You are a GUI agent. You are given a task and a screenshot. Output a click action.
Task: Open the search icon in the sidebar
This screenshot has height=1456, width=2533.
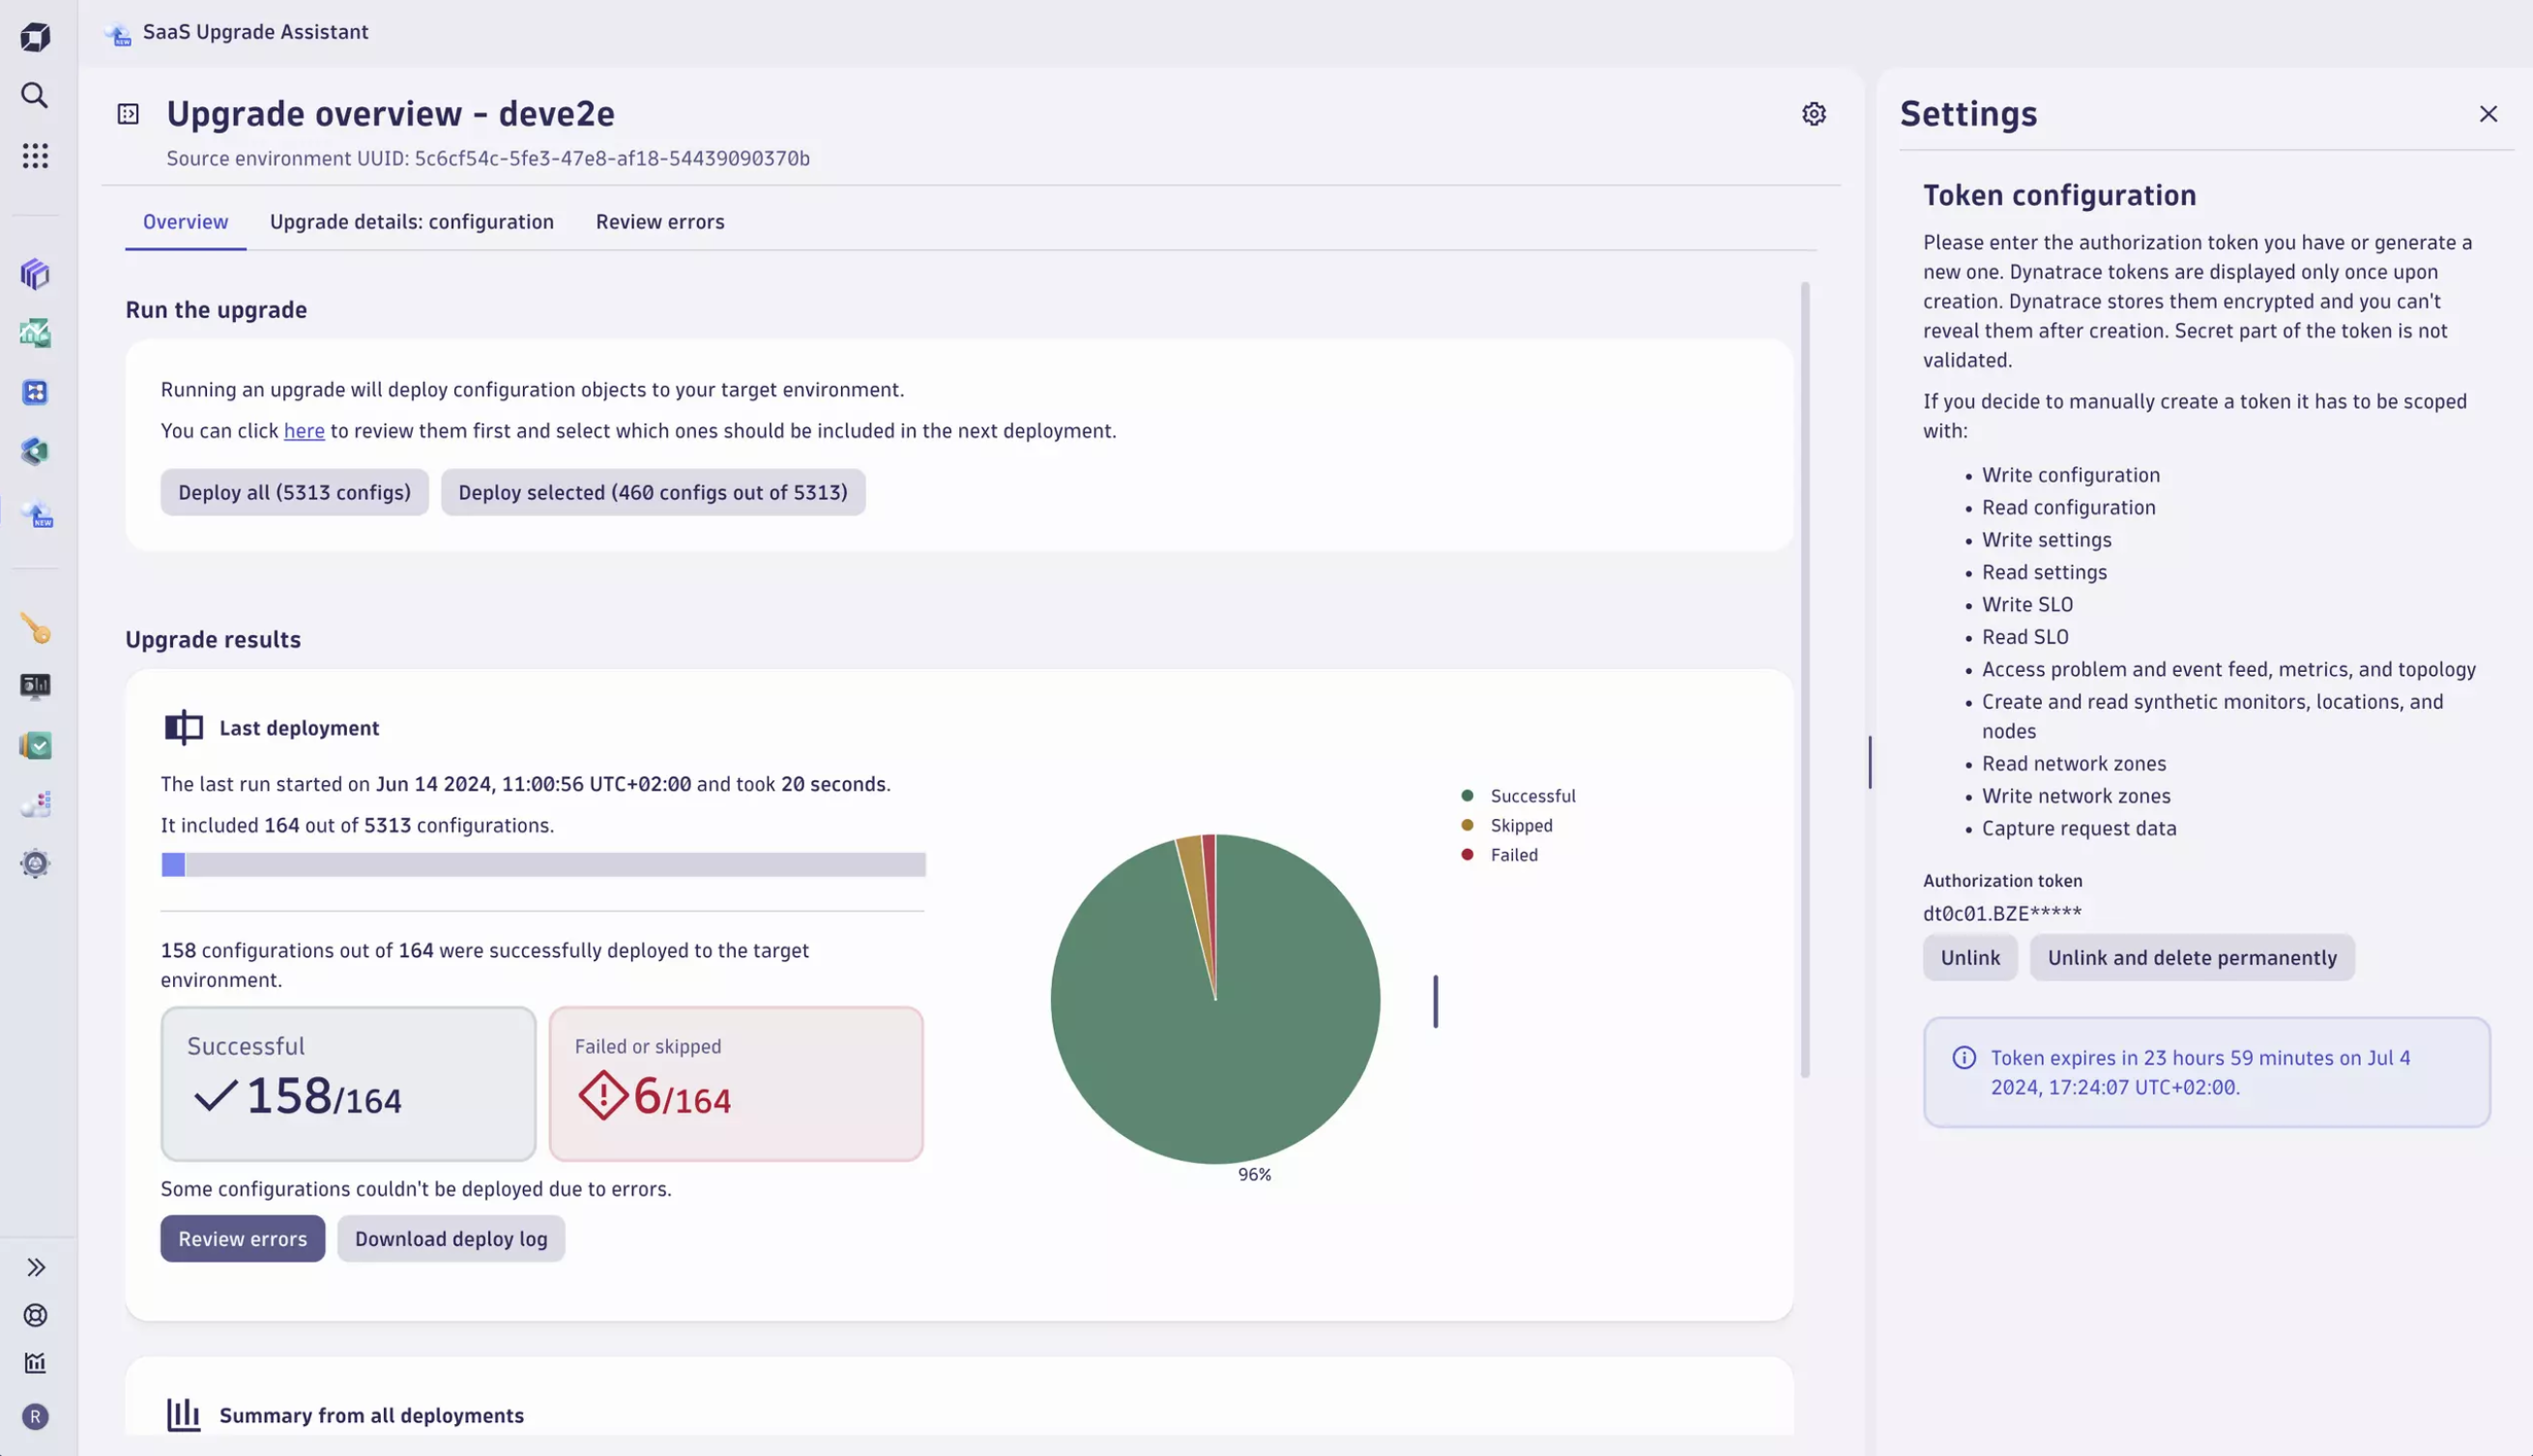tap(35, 95)
